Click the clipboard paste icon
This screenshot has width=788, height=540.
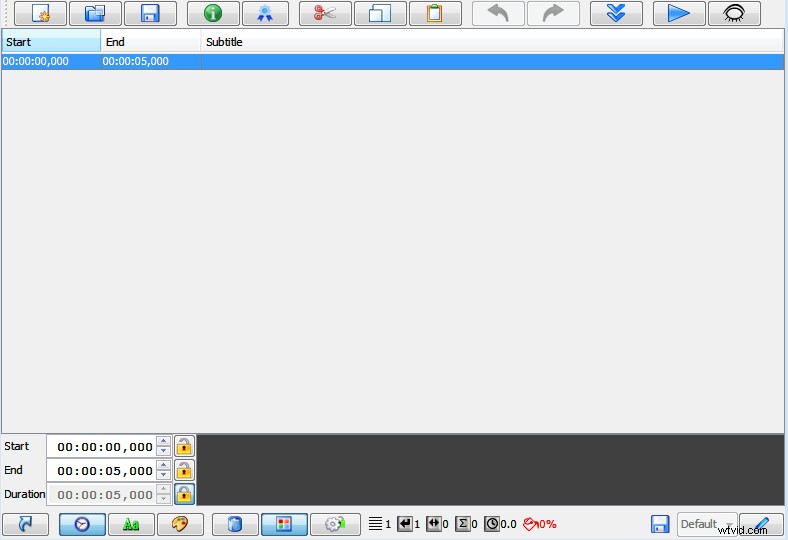[435, 14]
